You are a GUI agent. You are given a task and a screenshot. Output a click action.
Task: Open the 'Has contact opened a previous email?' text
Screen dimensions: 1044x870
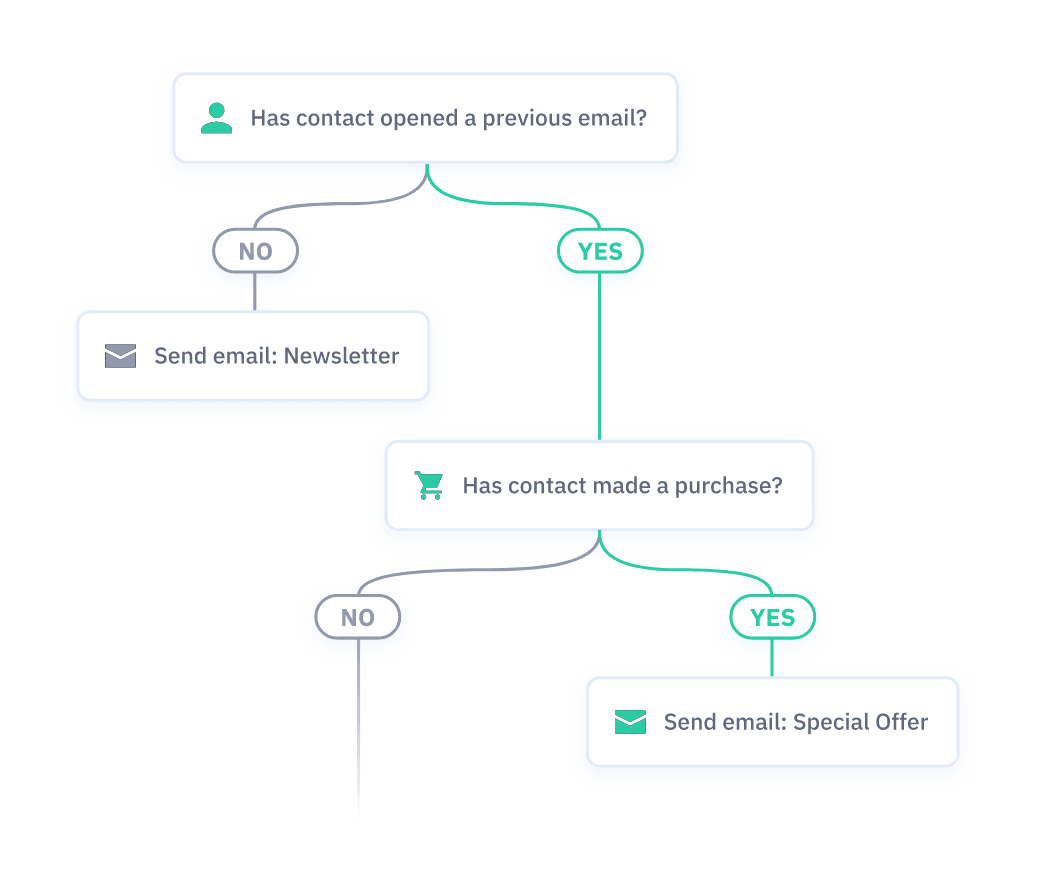449,118
